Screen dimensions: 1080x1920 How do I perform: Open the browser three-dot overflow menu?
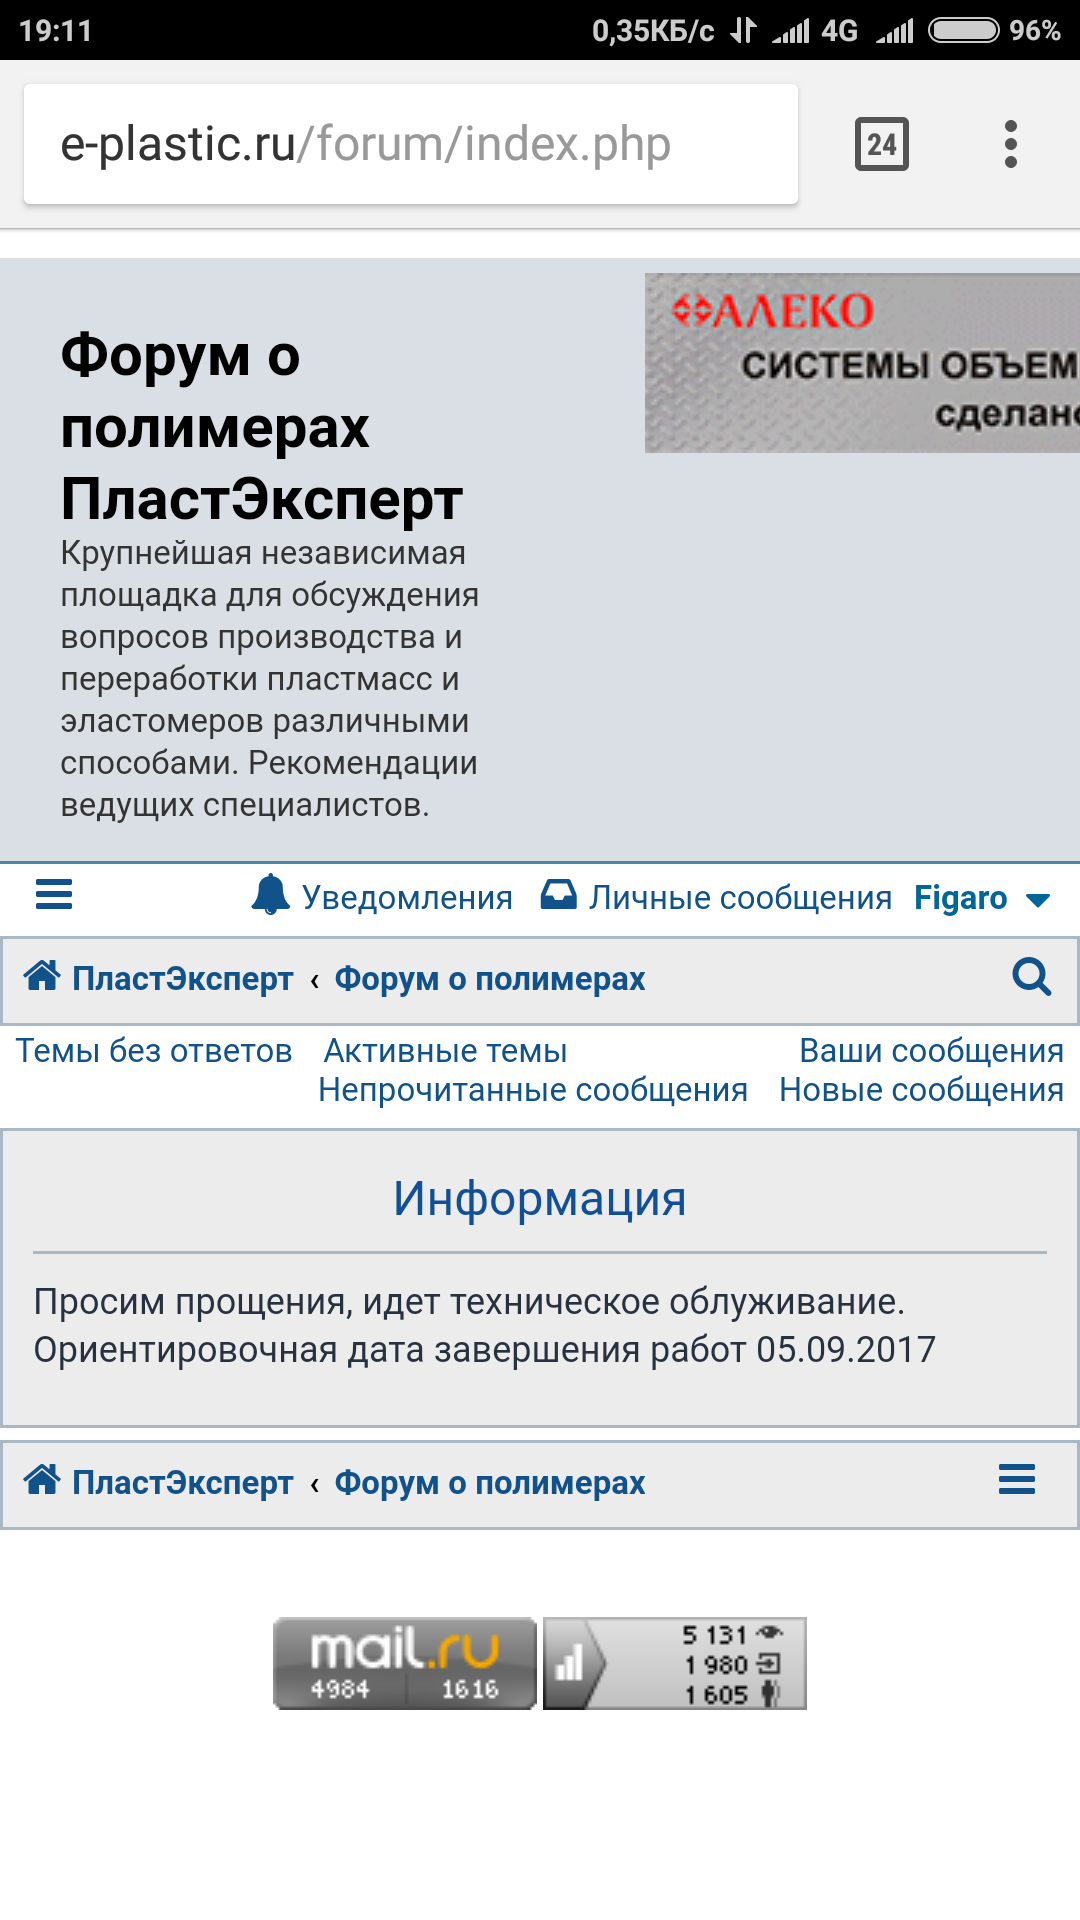(1010, 145)
